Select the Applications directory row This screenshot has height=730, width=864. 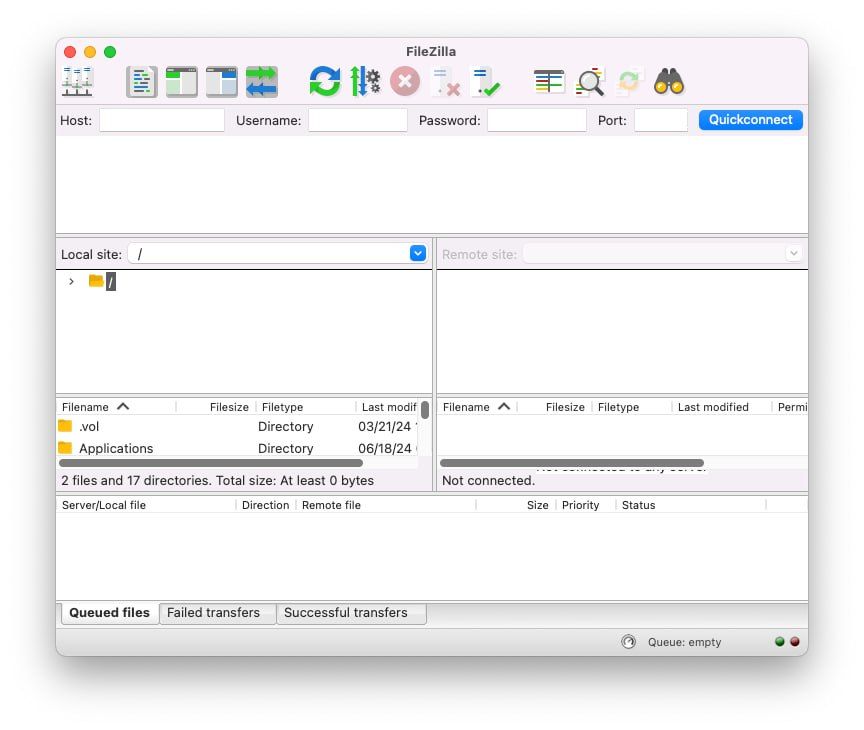(x=237, y=448)
